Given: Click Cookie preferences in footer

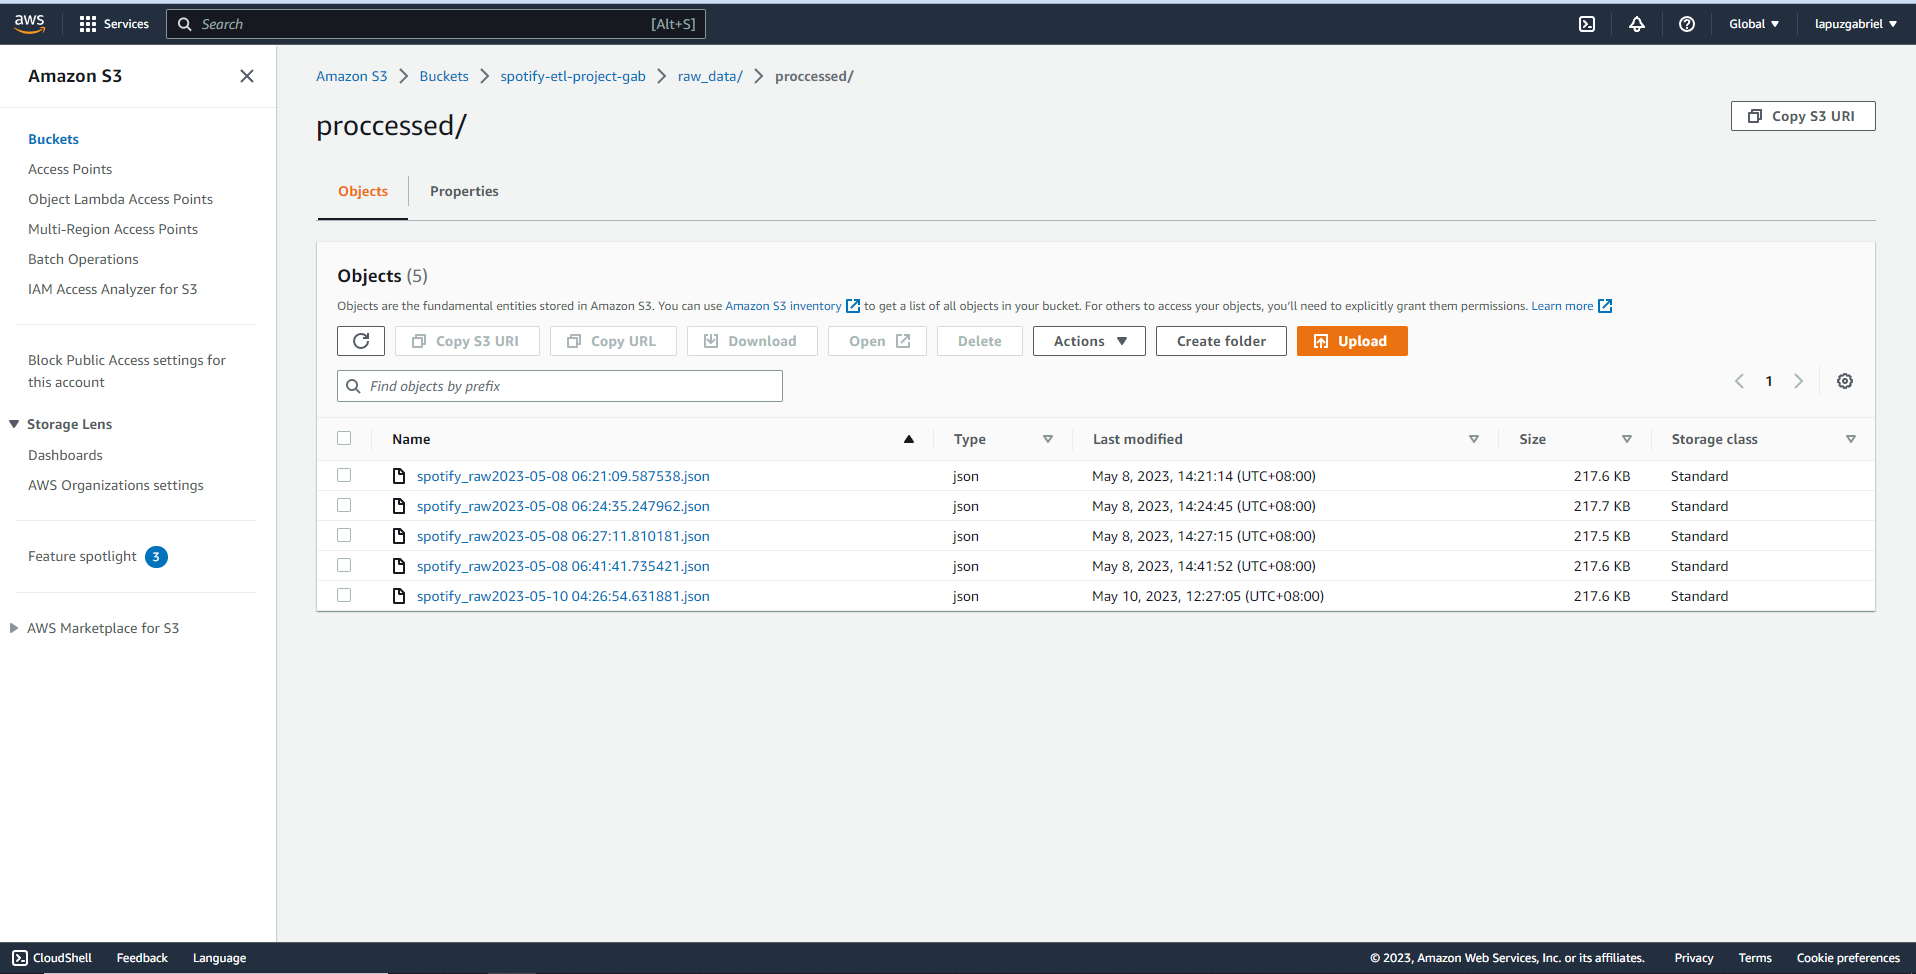Looking at the screenshot, I should tap(1848, 958).
